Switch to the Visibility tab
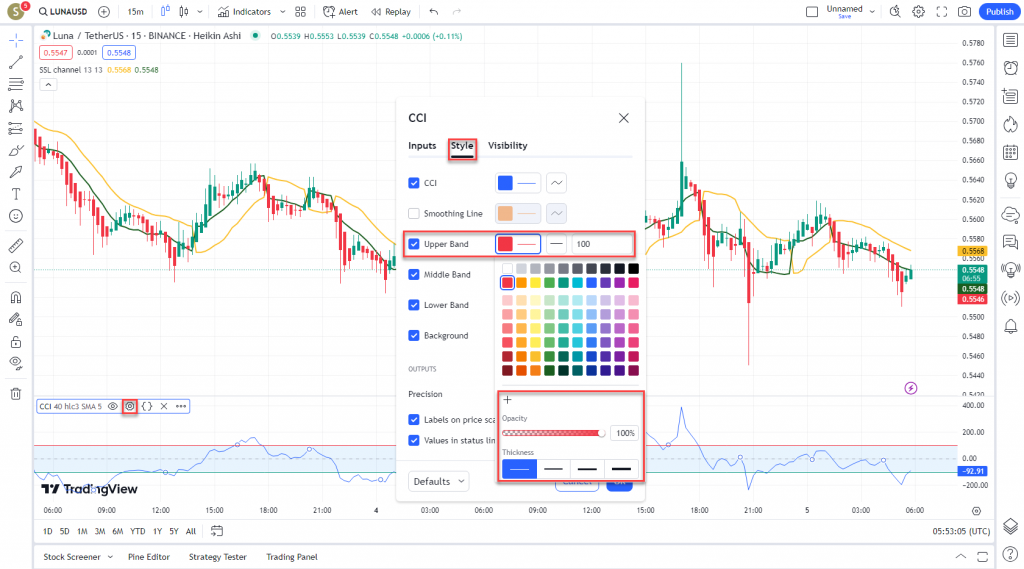Image resolution: width=1024 pixels, height=569 pixels. pos(507,146)
